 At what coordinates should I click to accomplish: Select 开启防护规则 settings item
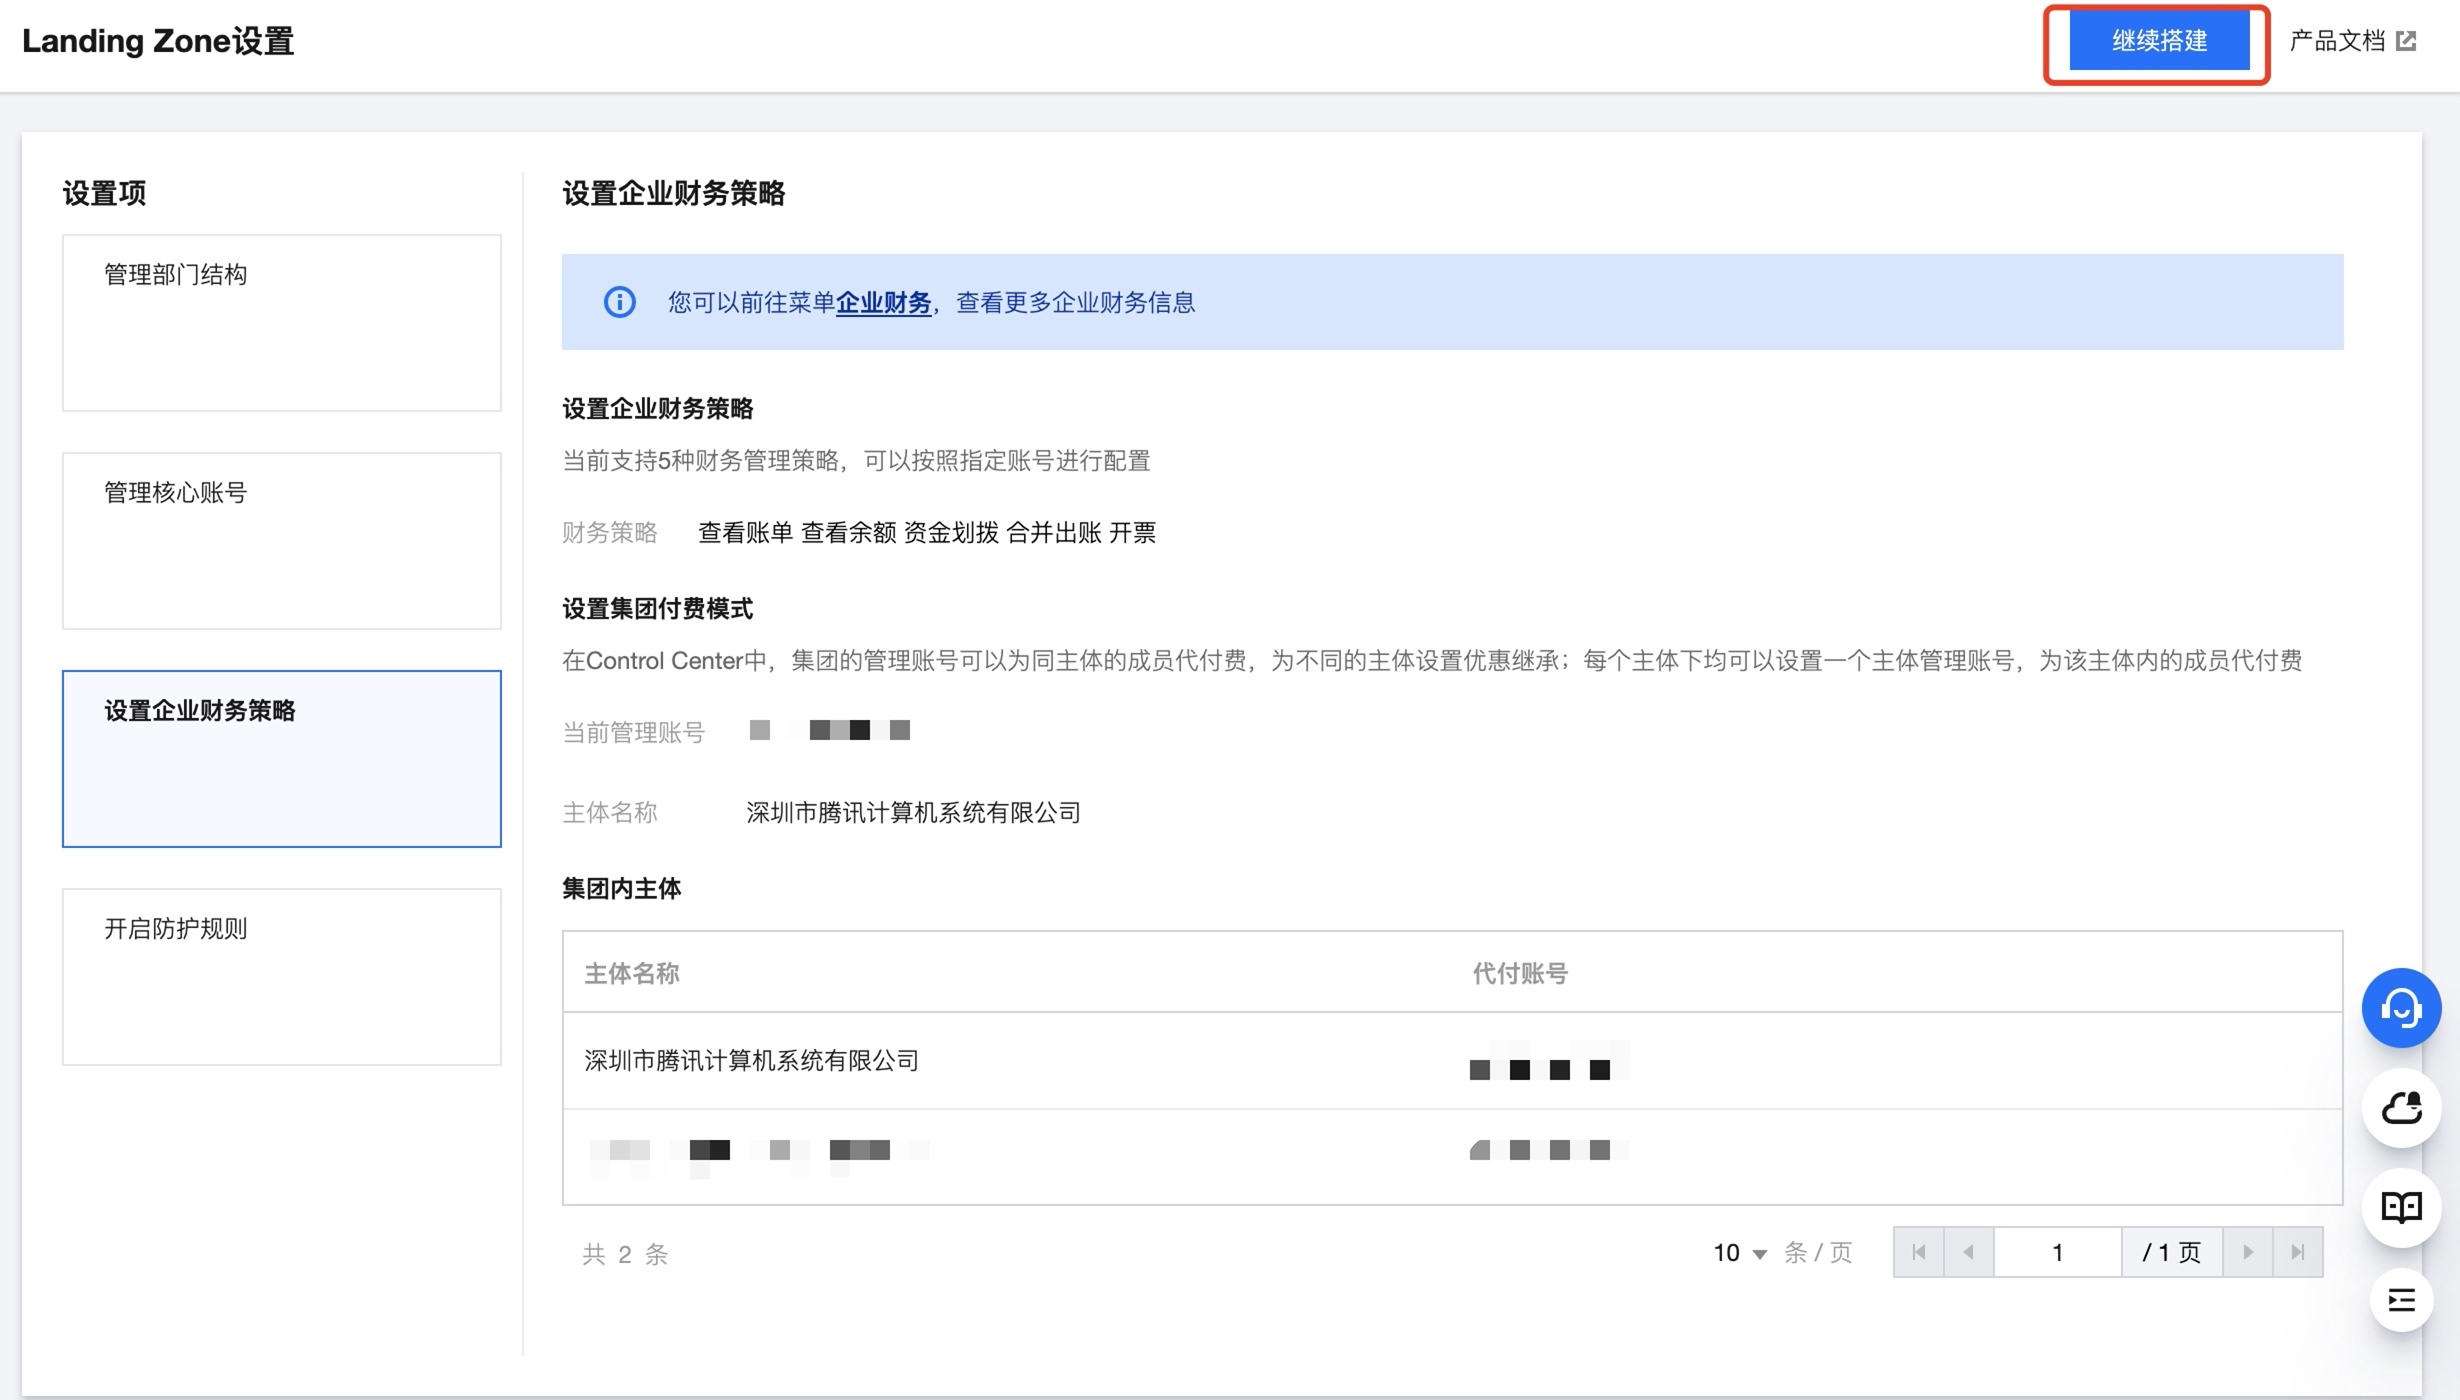coord(281,976)
